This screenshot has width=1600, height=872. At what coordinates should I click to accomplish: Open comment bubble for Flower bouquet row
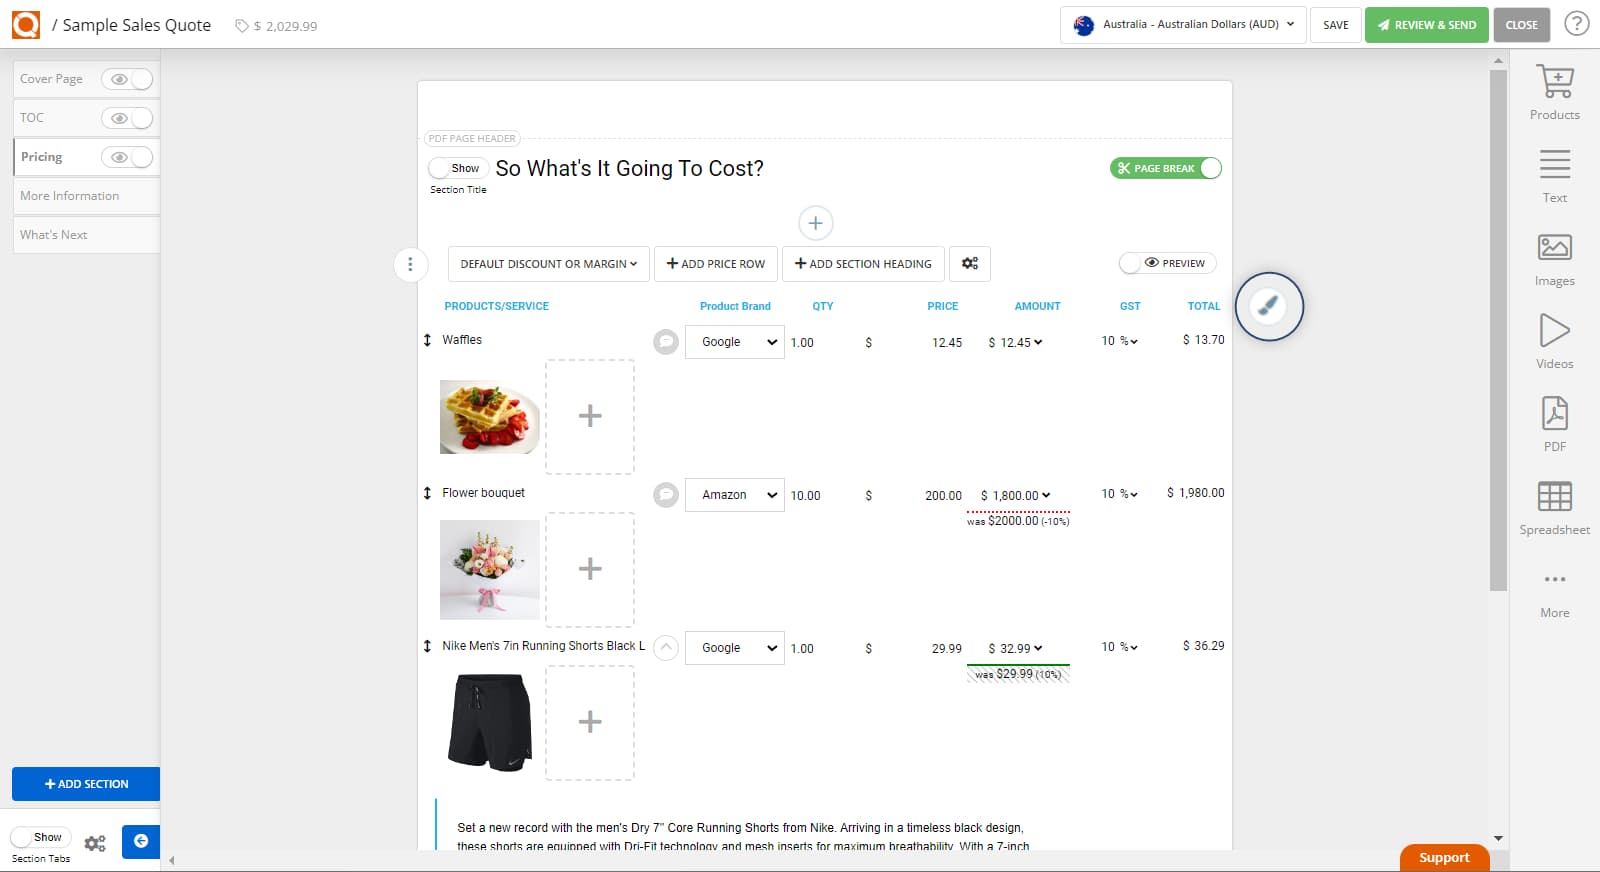pos(666,495)
